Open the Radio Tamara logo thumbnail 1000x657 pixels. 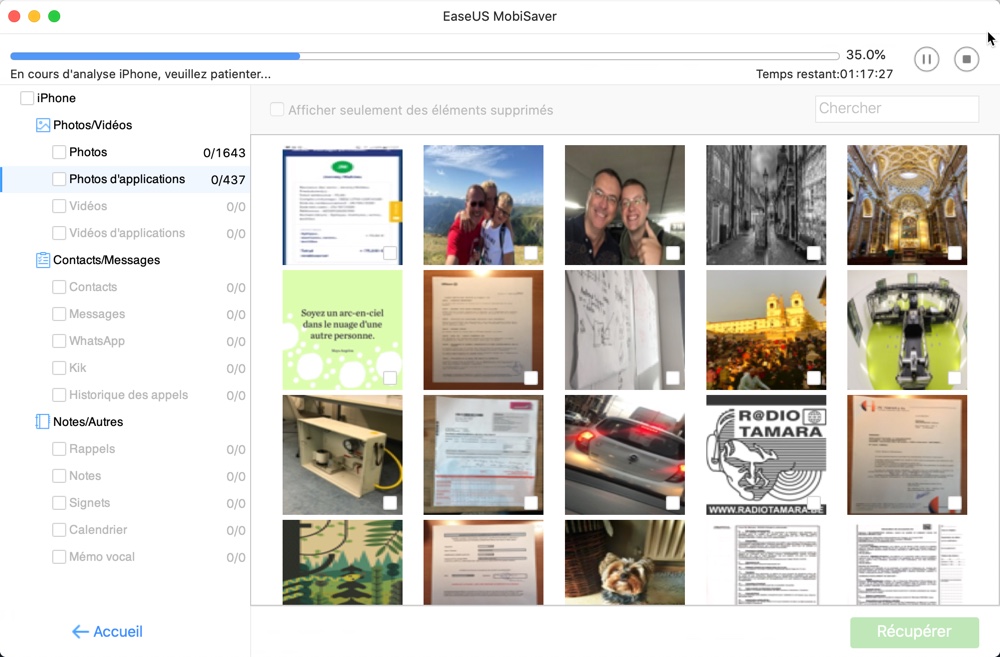[x=766, y=454]
